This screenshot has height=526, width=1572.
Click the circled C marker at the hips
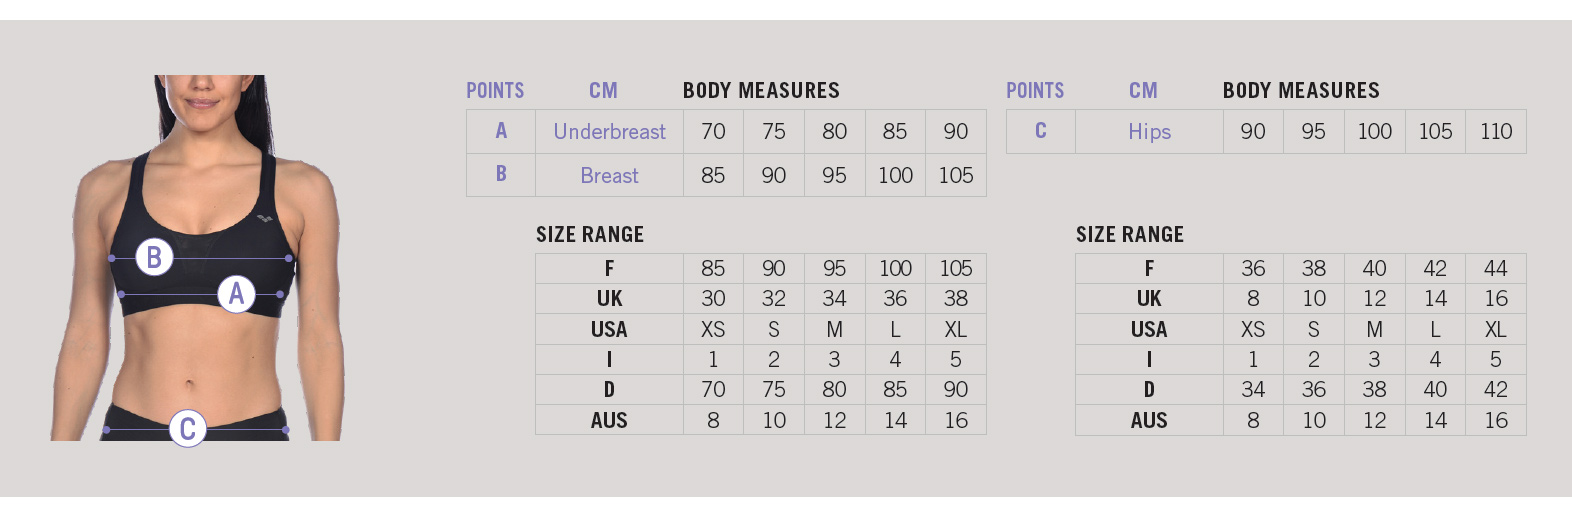tap(187, 428)
